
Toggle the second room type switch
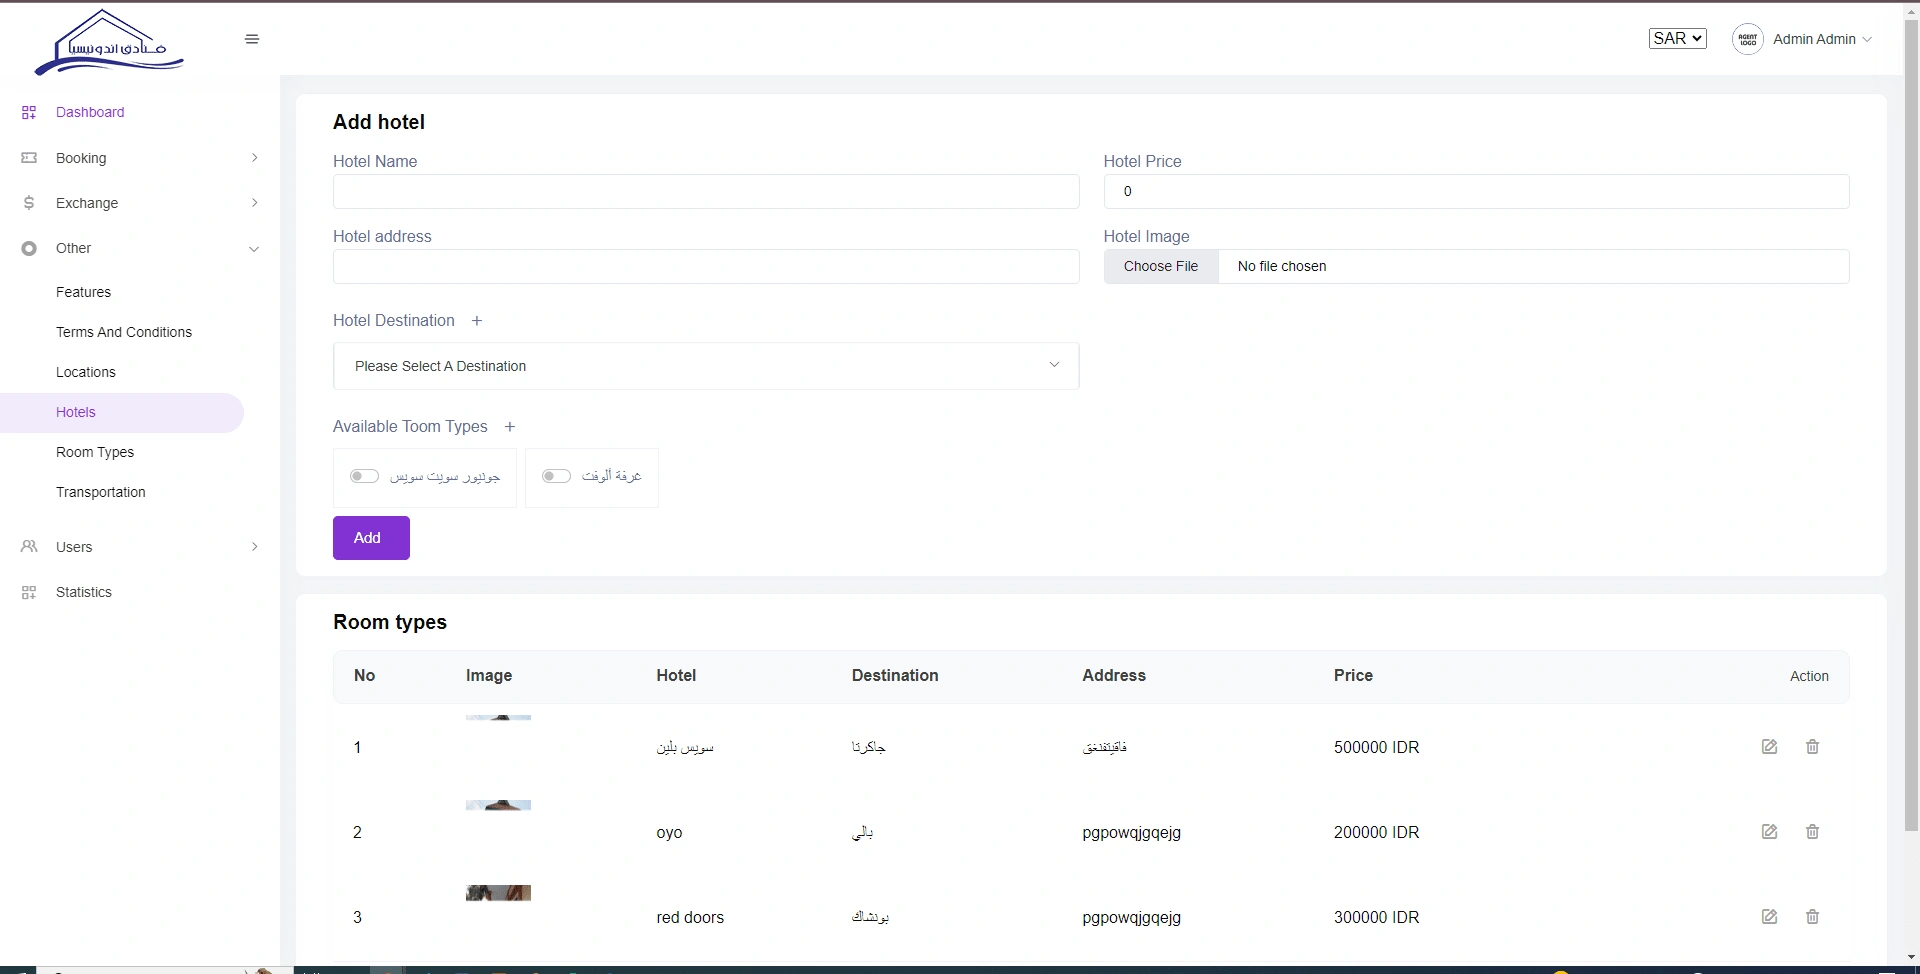[x=556, y=477]
